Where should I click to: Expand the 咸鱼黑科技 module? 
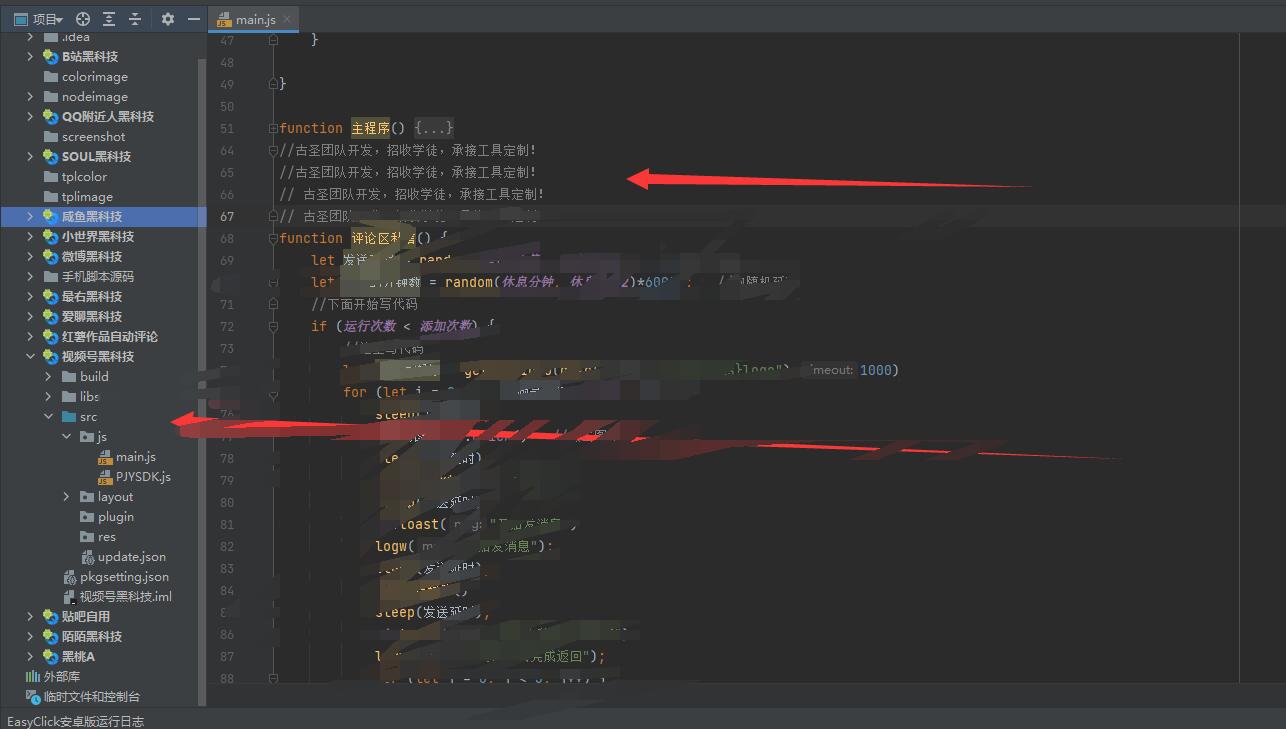[x=30, y=217]
